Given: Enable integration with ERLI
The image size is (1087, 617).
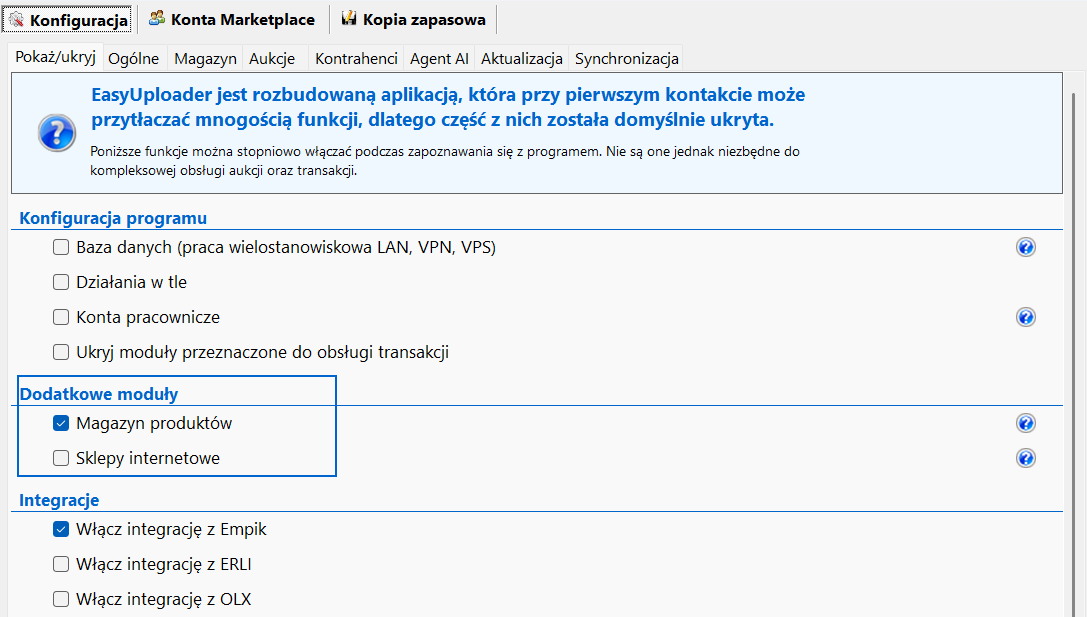Looking at the screenshot, I should tap(61, 564).
